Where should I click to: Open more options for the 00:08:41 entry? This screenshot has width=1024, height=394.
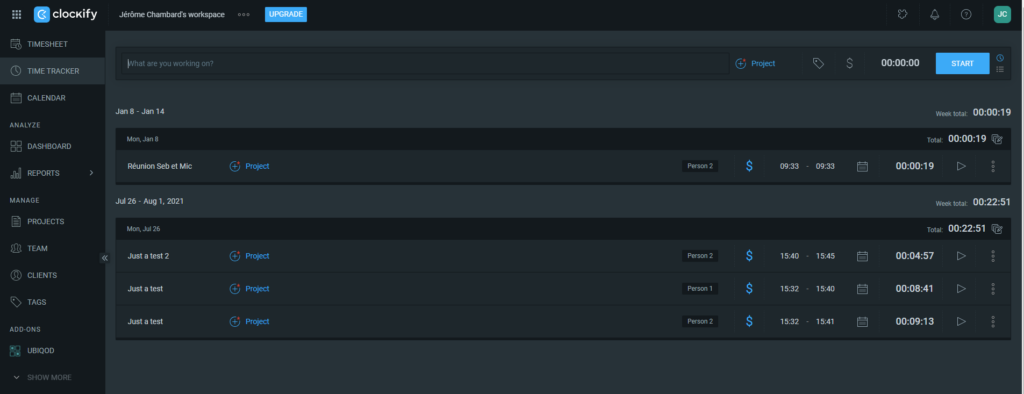pyautogui.click(x=993, y=289)
